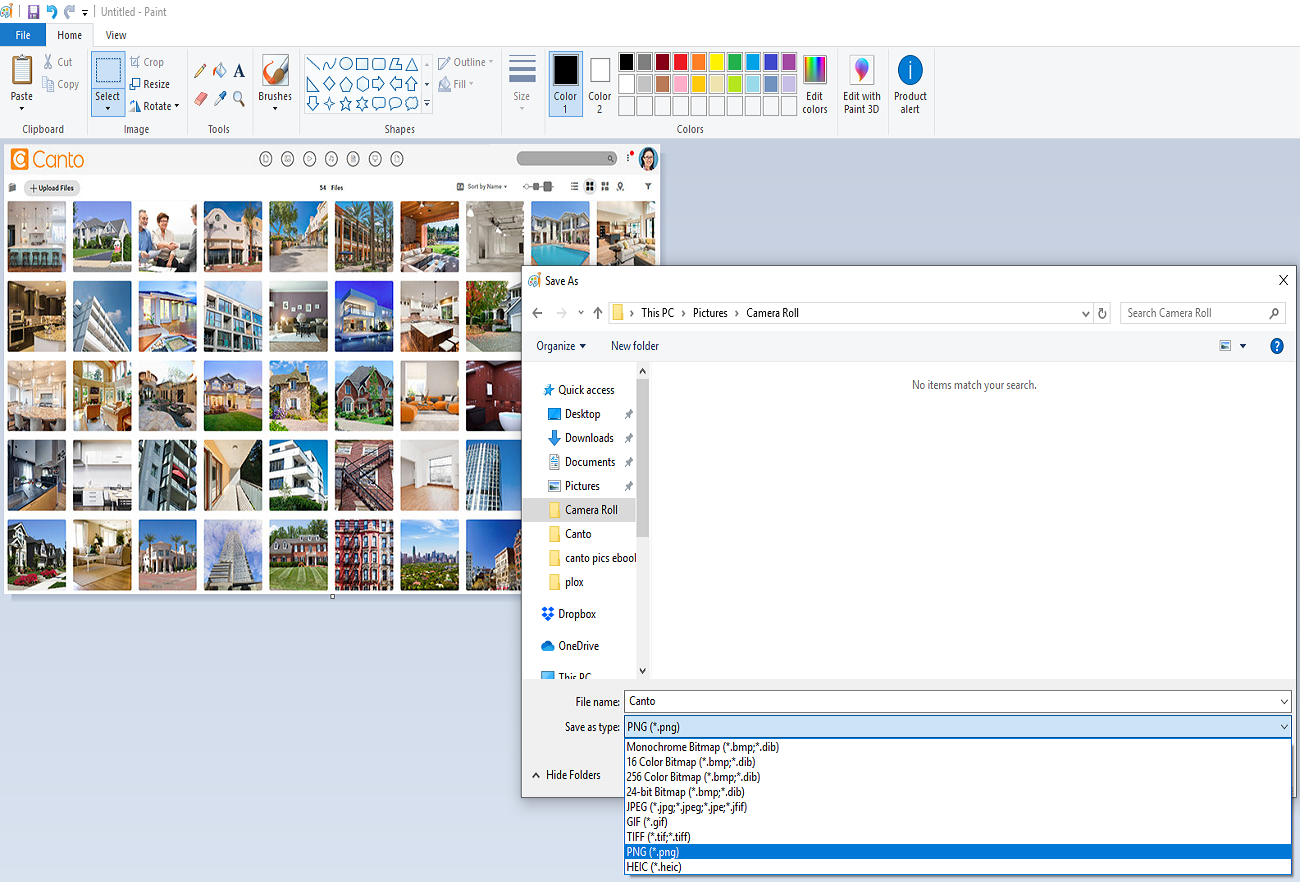Select the Magnifier tool
The image size is (1300, 882).
(x=238, y=97)
